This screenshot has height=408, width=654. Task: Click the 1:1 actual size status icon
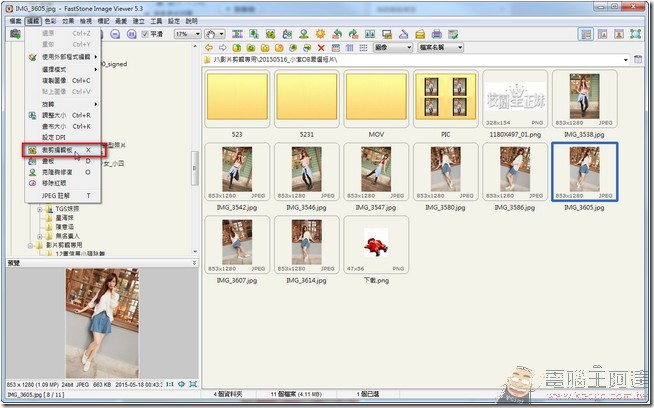coord(170,384)
